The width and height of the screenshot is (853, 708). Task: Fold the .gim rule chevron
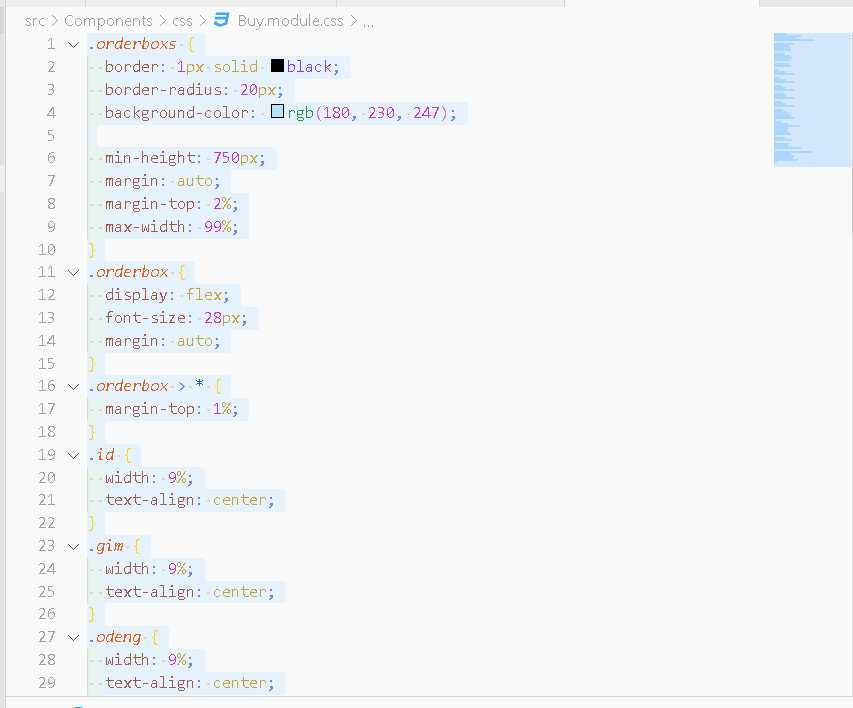coord(73,546)
